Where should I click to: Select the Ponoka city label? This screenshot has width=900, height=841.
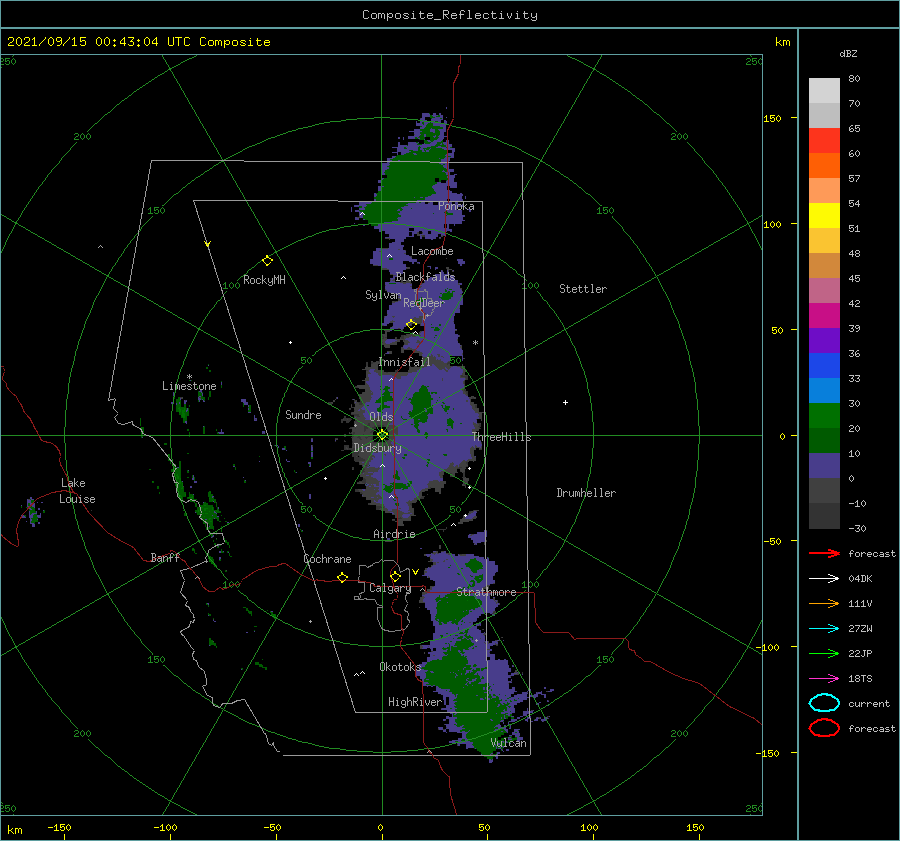pos(456,206)
